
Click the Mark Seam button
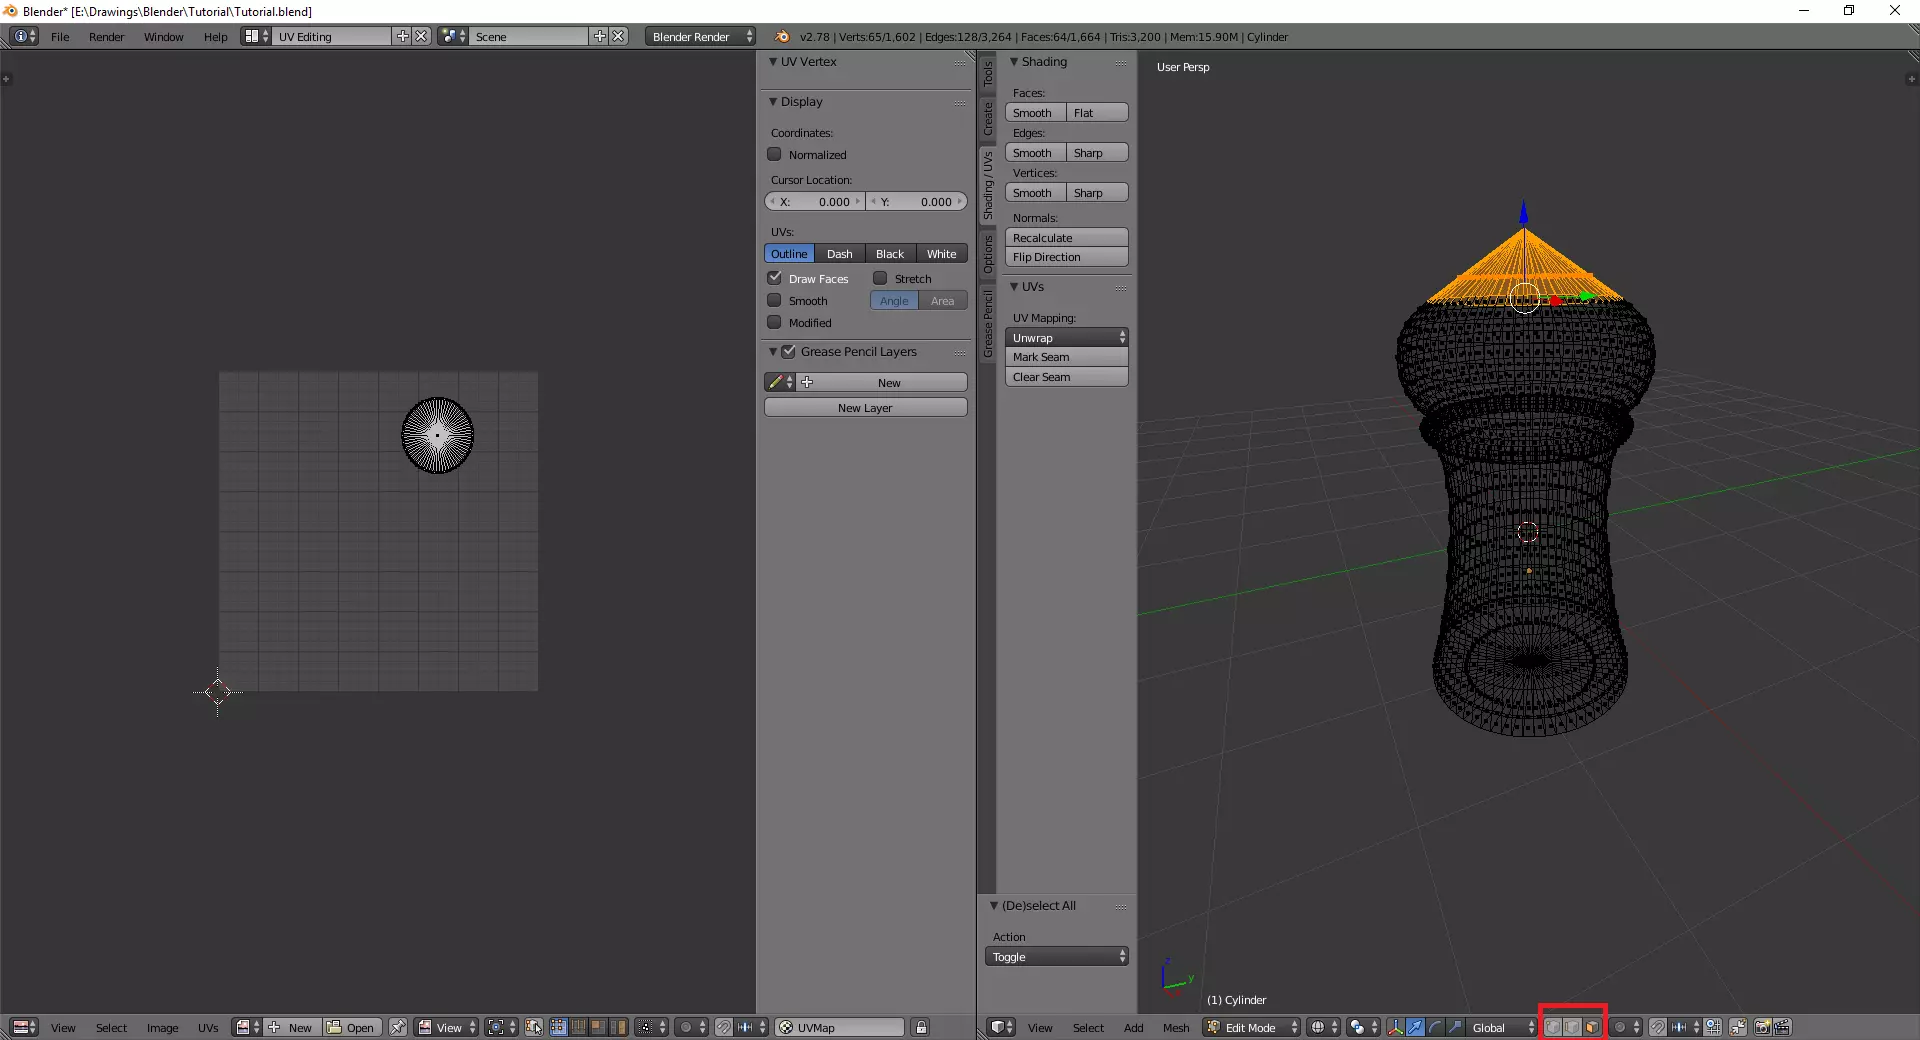point(1066,357)
